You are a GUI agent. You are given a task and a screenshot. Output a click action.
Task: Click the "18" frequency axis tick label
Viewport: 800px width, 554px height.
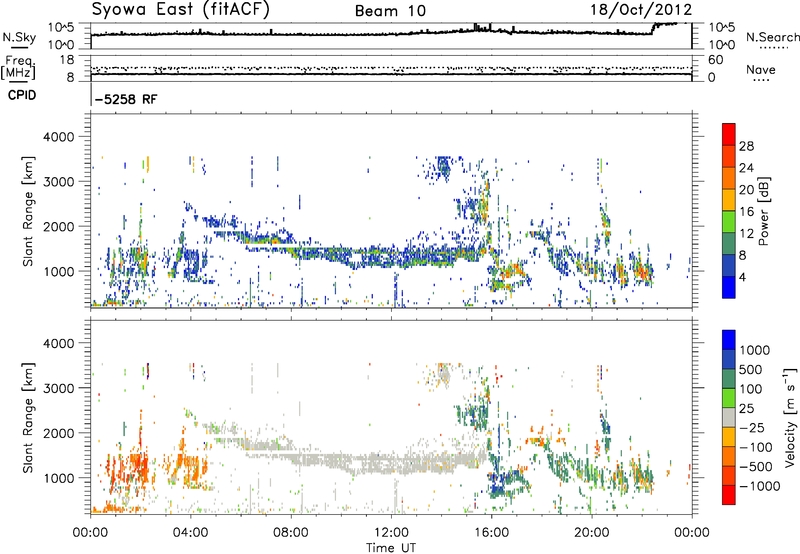[x=67, y=60]
